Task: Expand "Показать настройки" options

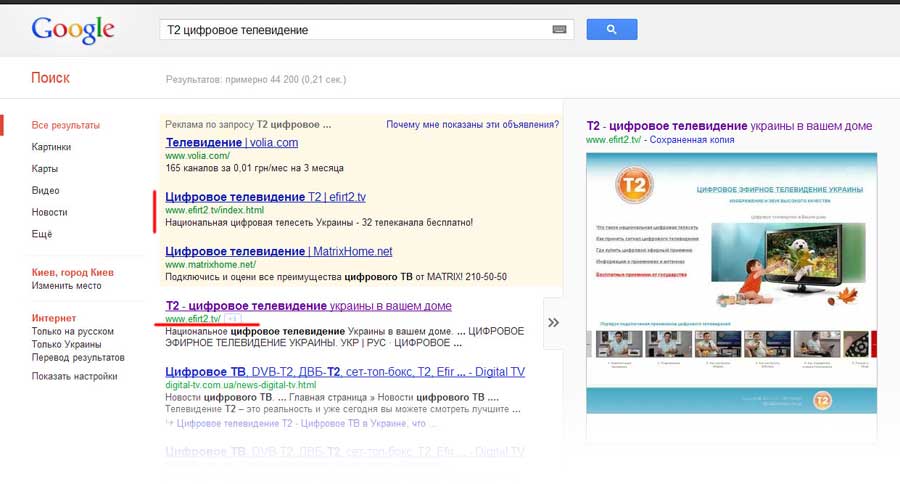Action: click(75, 376)
